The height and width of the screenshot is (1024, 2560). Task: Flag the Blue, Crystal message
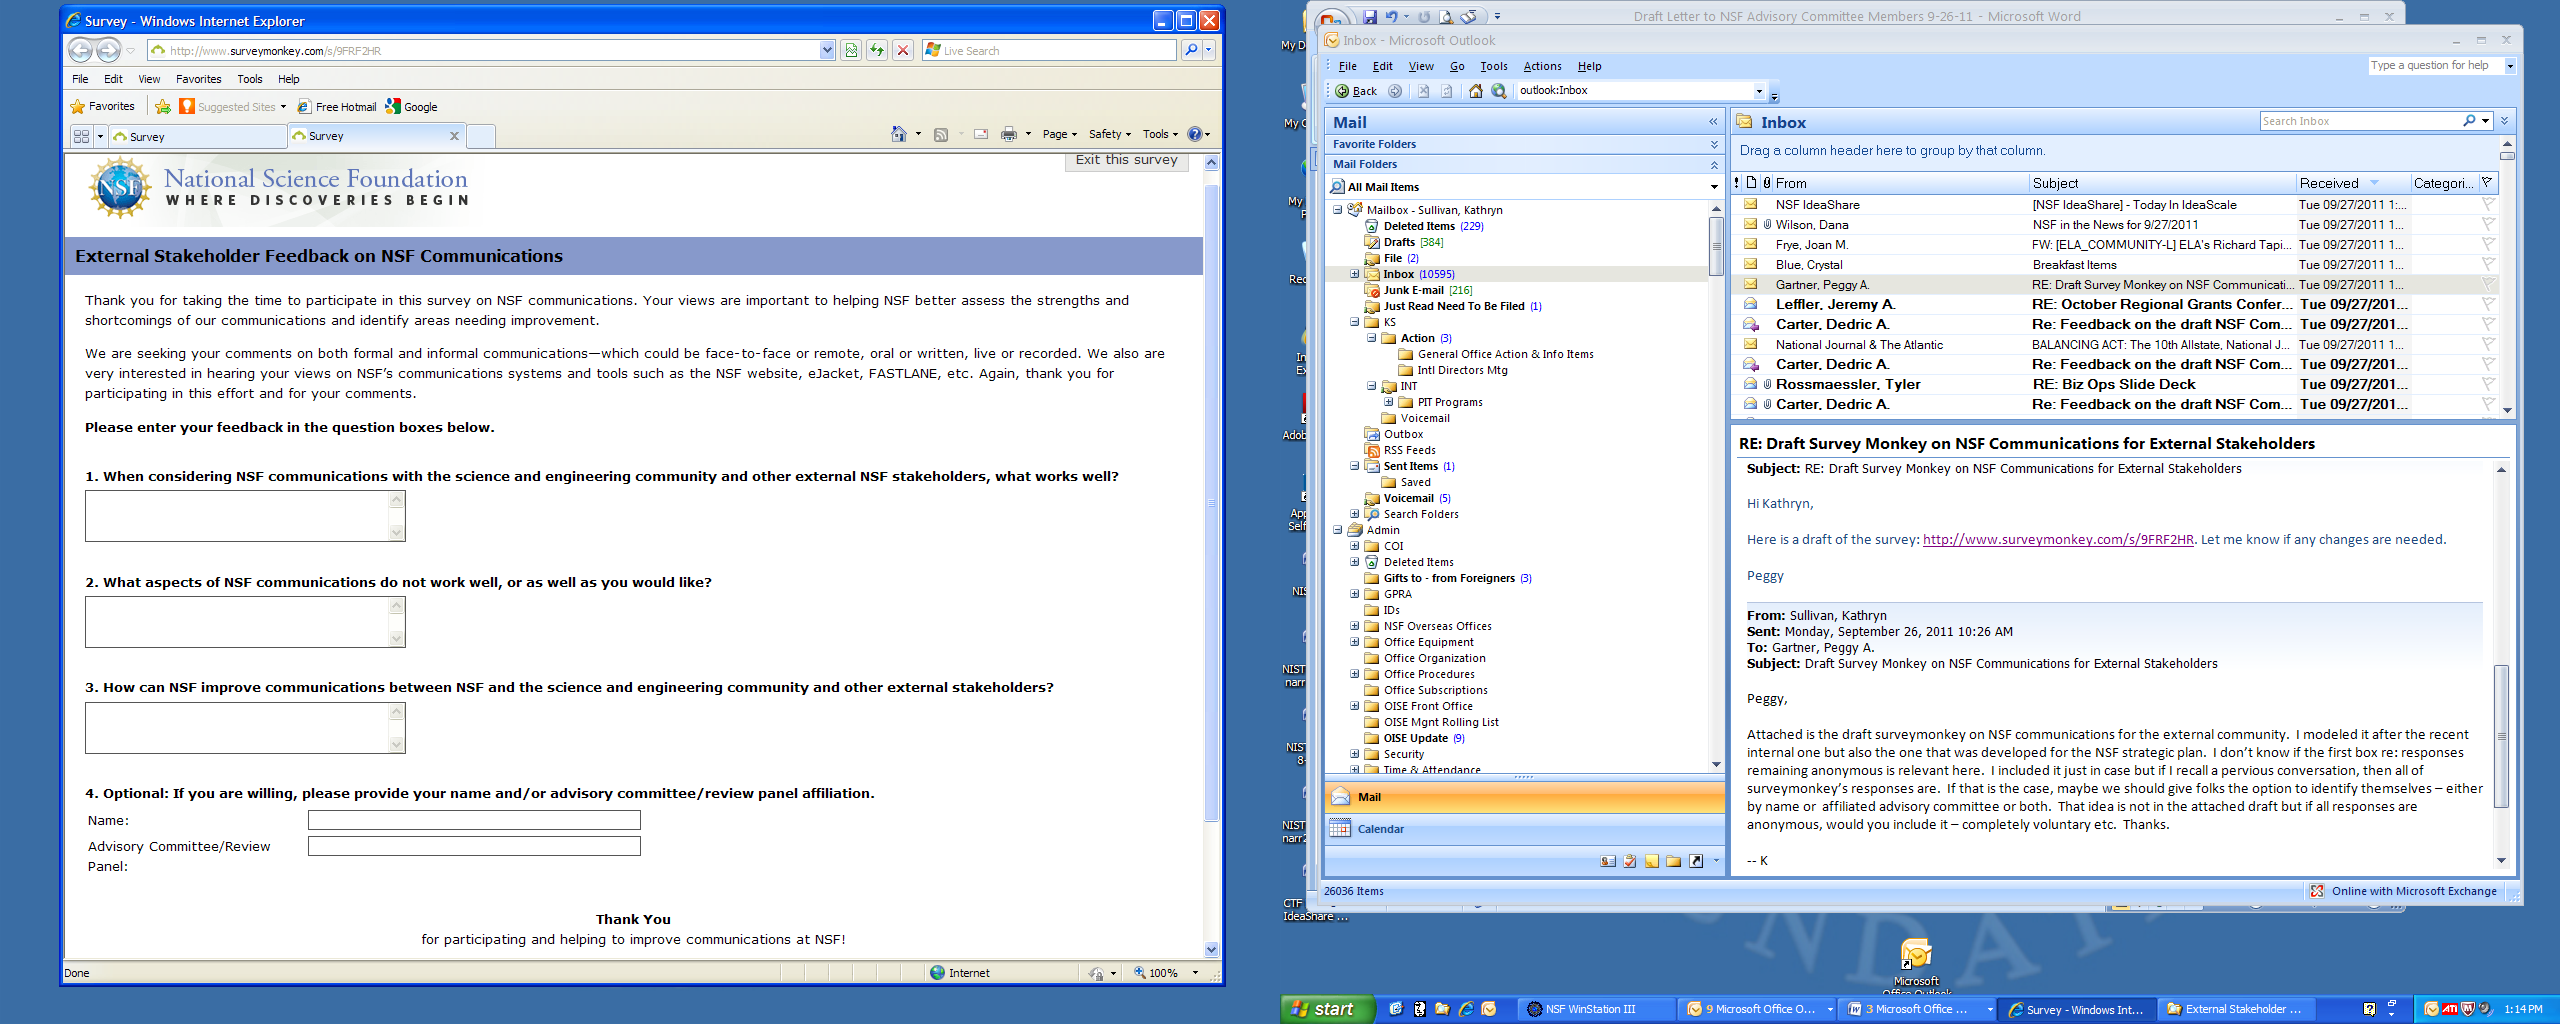click(2488, 265)
